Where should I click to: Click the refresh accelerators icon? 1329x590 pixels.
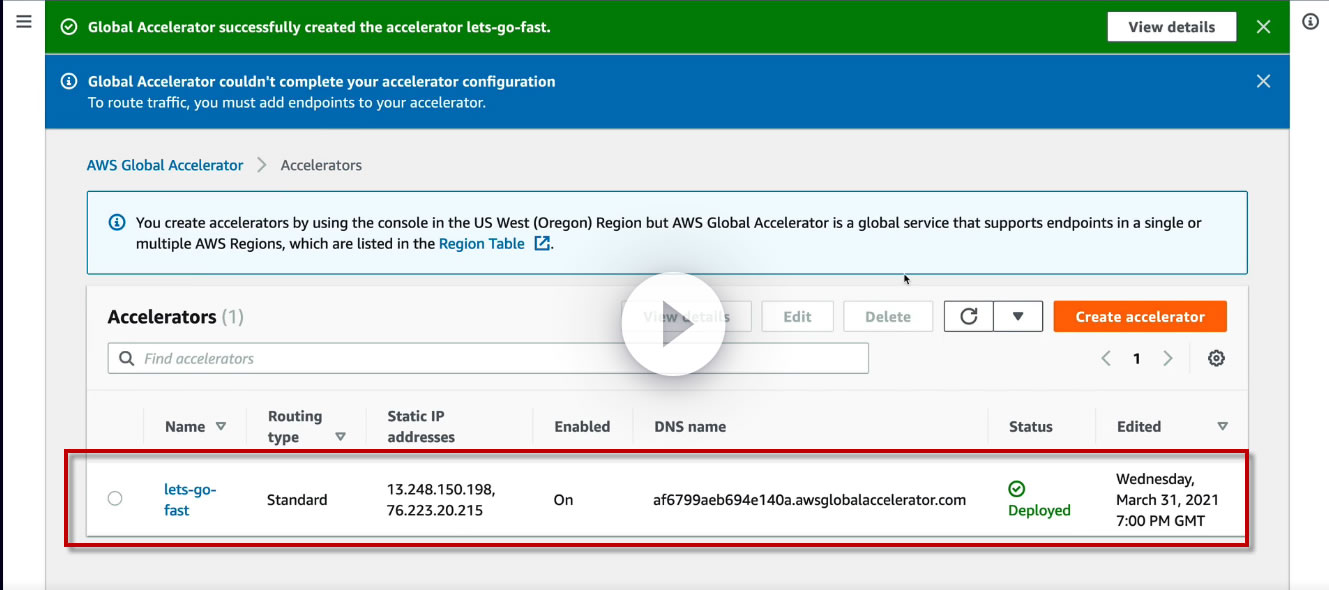(x=968, y=317)
